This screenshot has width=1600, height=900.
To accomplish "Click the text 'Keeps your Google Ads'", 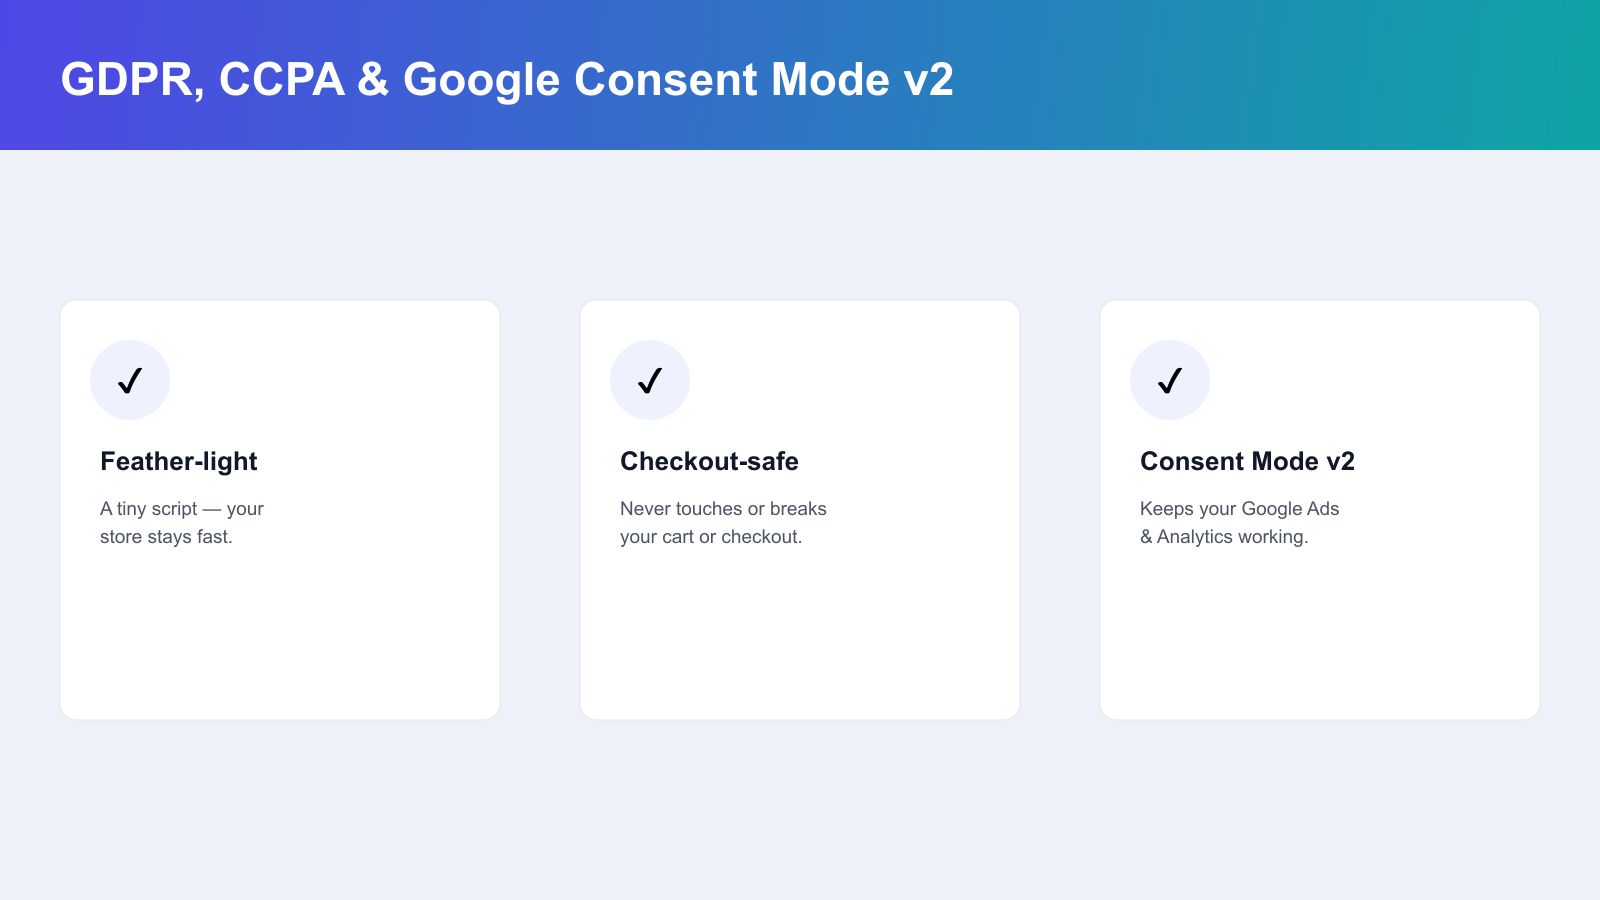I will click(x=1239, y=509).
